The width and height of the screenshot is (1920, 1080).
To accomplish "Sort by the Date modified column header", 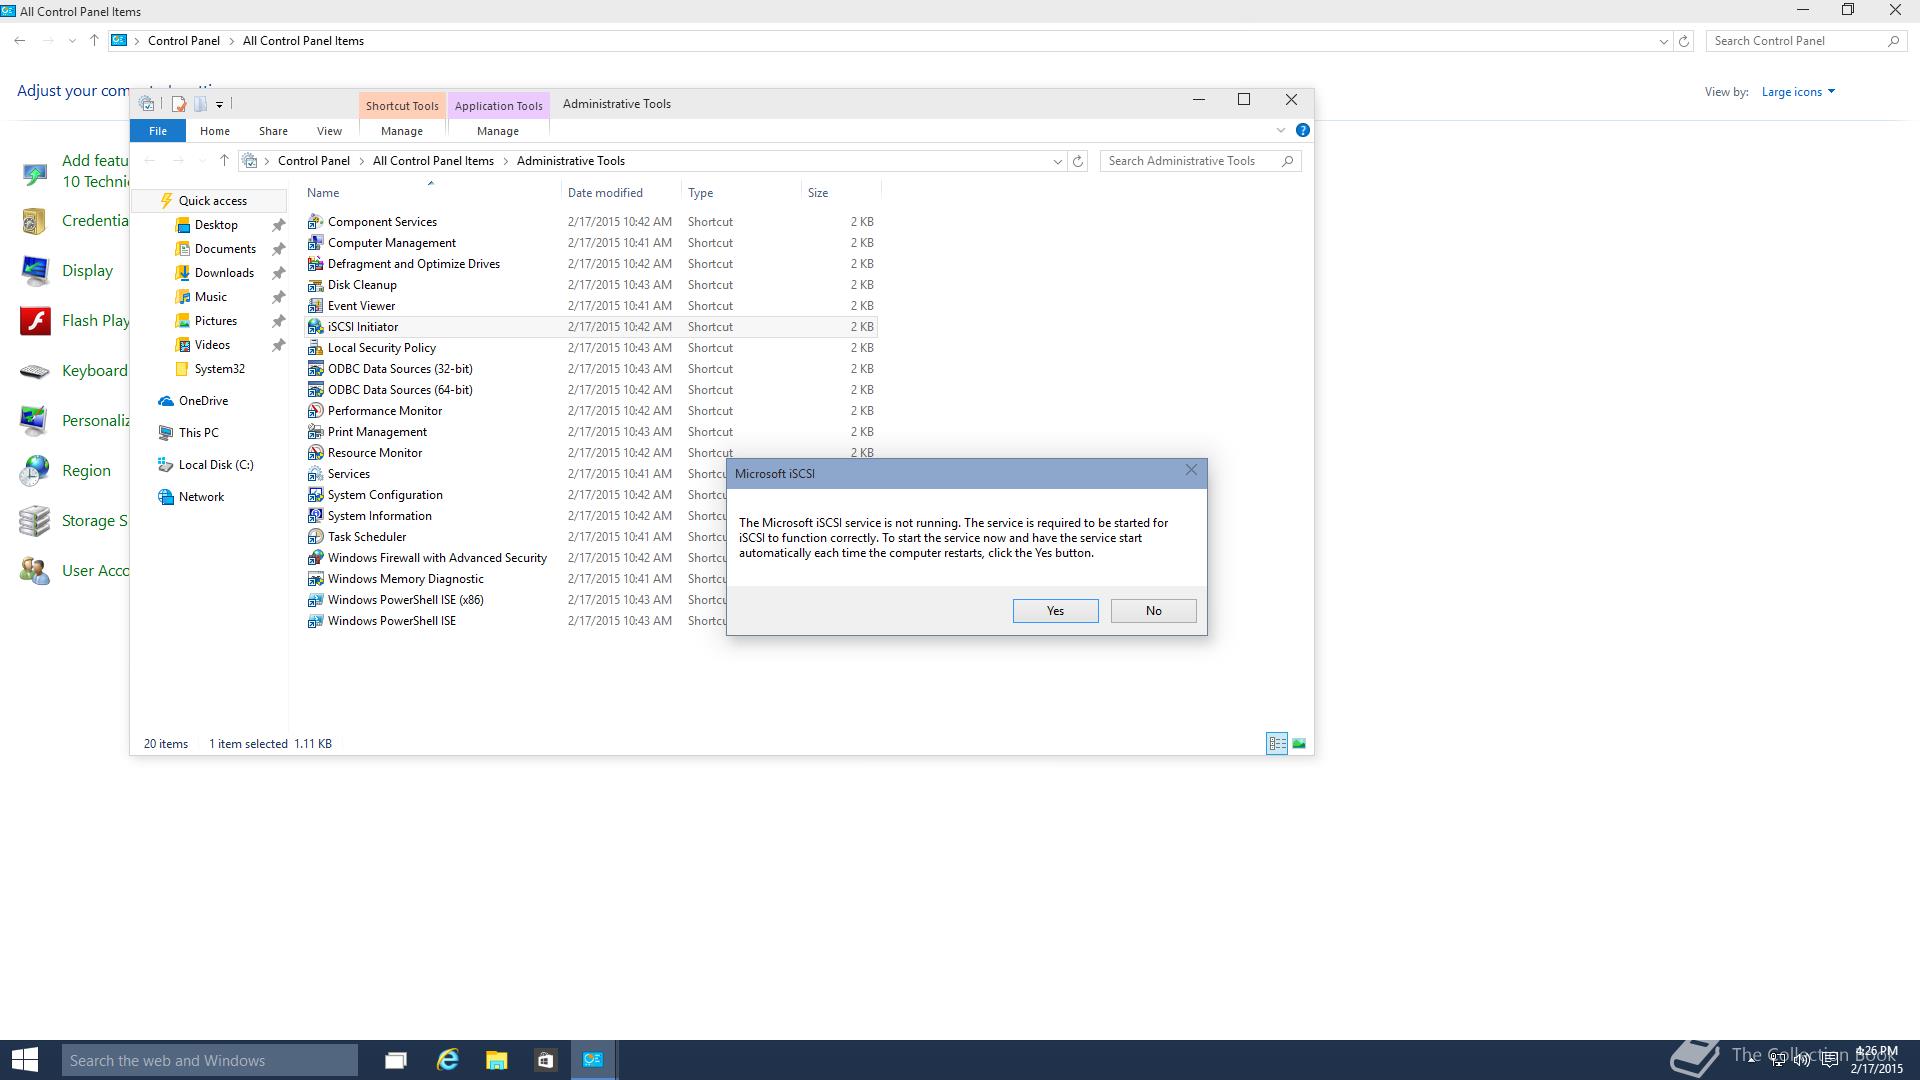I will point(621,193).
